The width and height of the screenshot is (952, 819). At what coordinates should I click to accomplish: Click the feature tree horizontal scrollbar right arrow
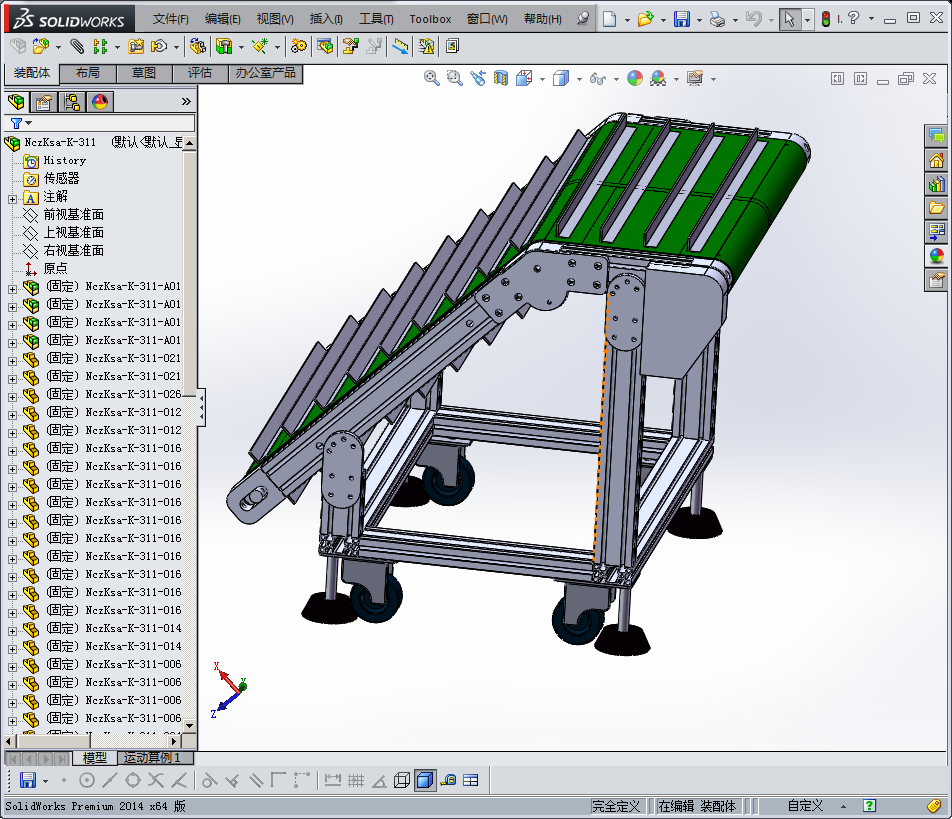point(174,741)
